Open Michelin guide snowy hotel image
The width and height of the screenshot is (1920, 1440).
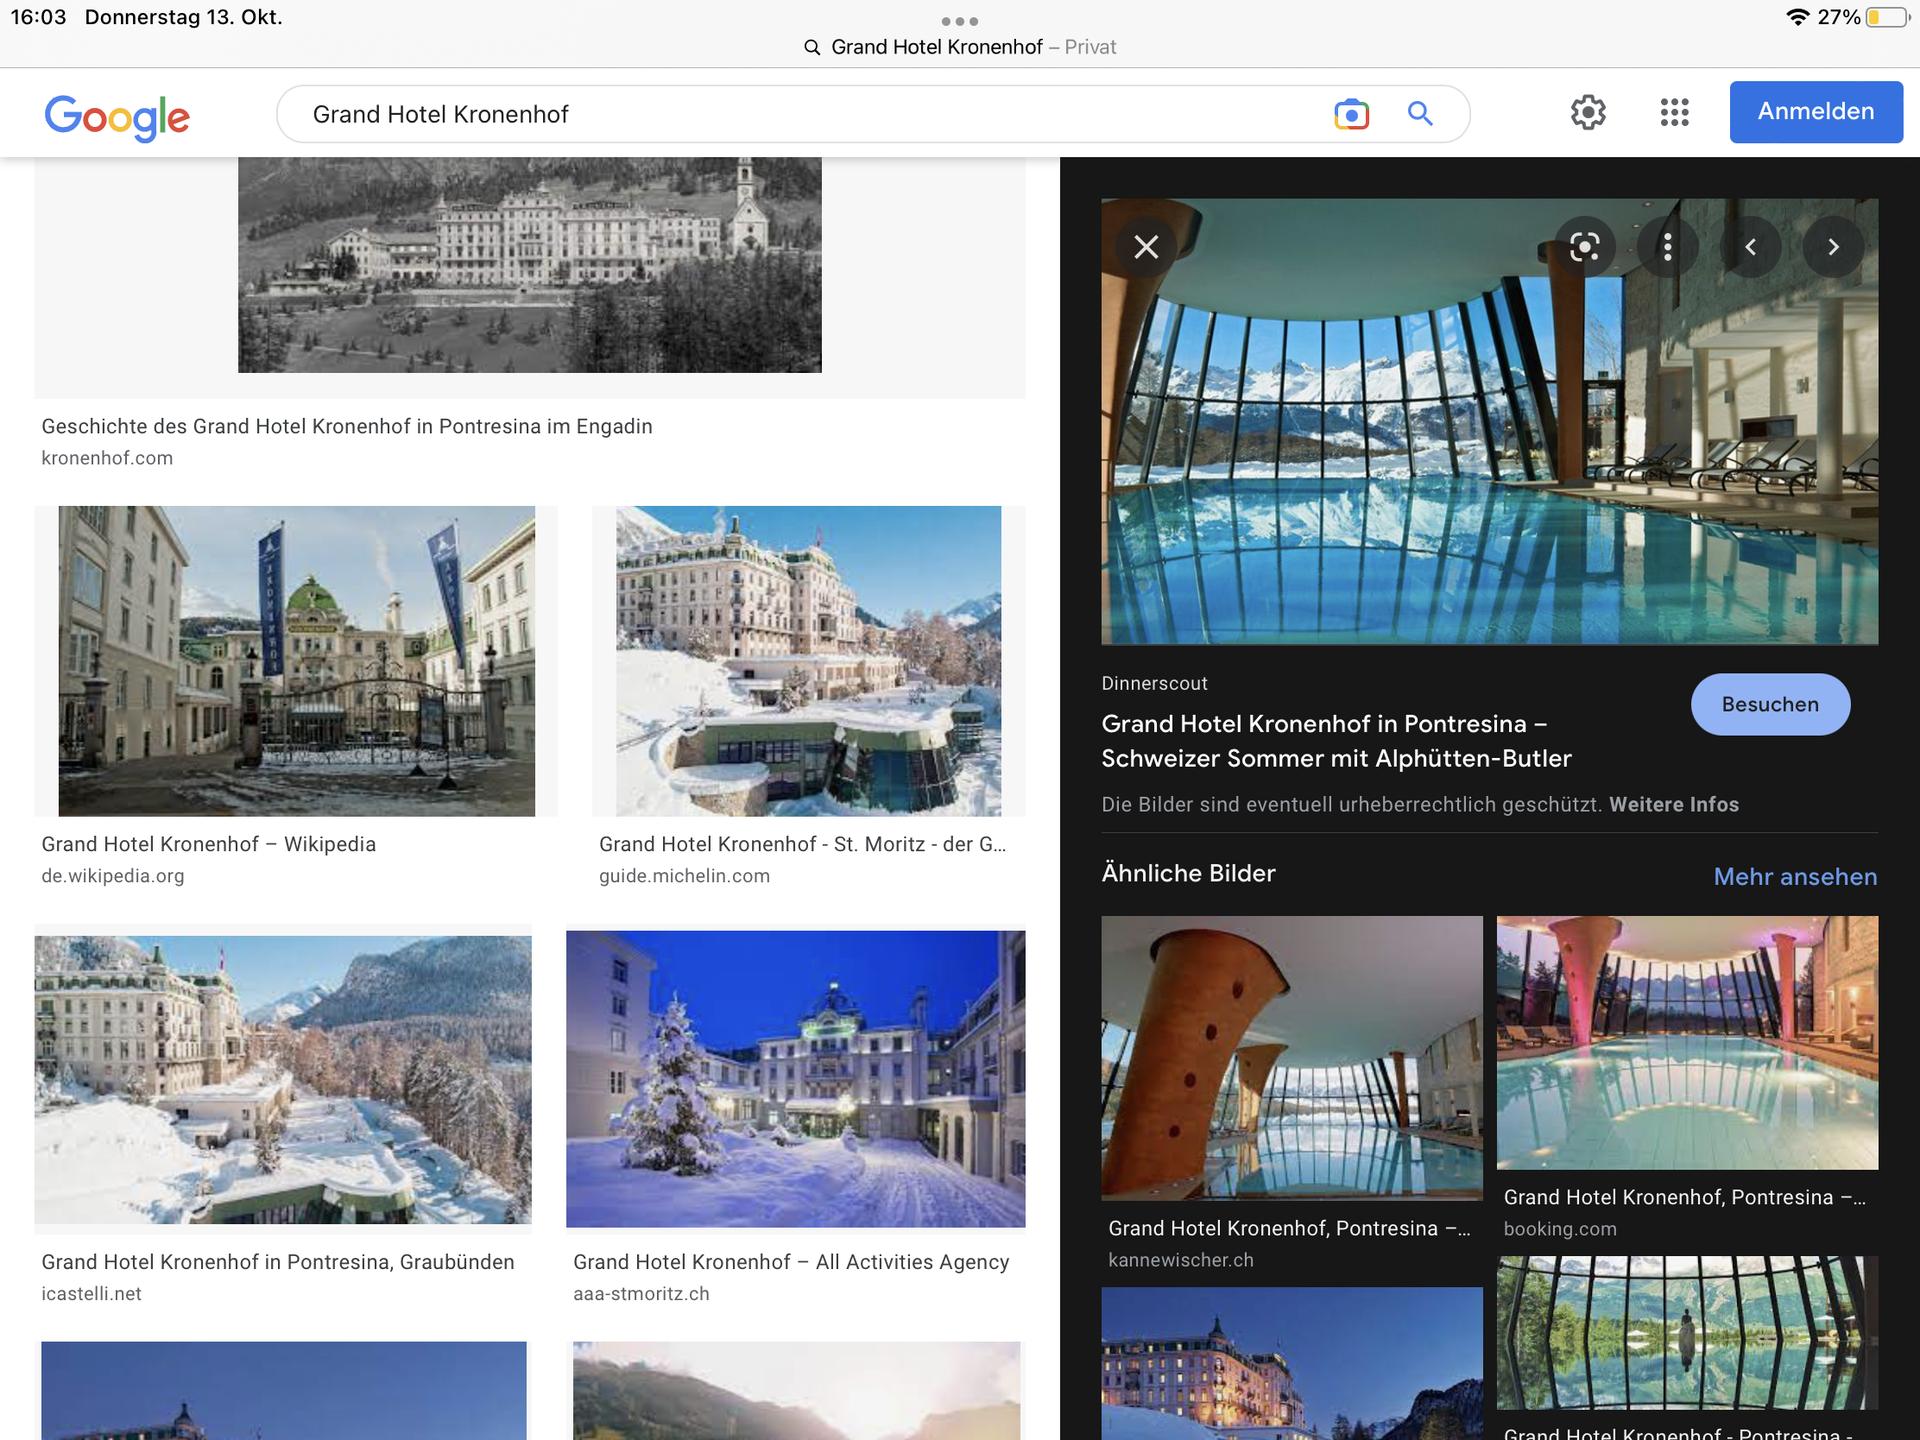click(x=808, y=661)
